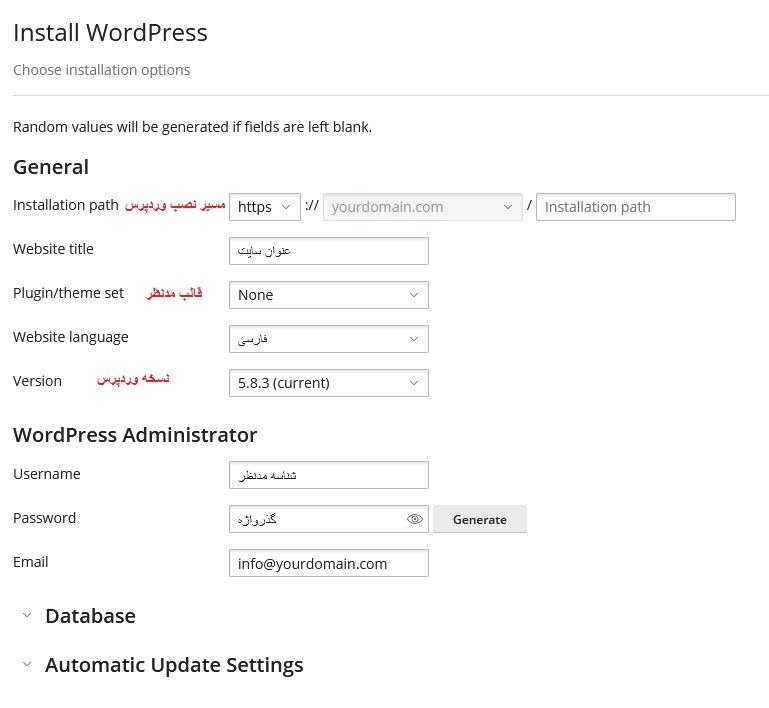Focus the Email field with info@yourdomain.com

coord(328,563)
